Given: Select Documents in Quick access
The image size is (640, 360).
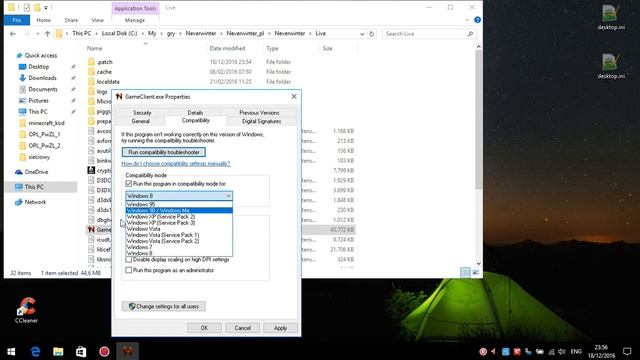Looking at the screenshot, I should pos(43,89).
